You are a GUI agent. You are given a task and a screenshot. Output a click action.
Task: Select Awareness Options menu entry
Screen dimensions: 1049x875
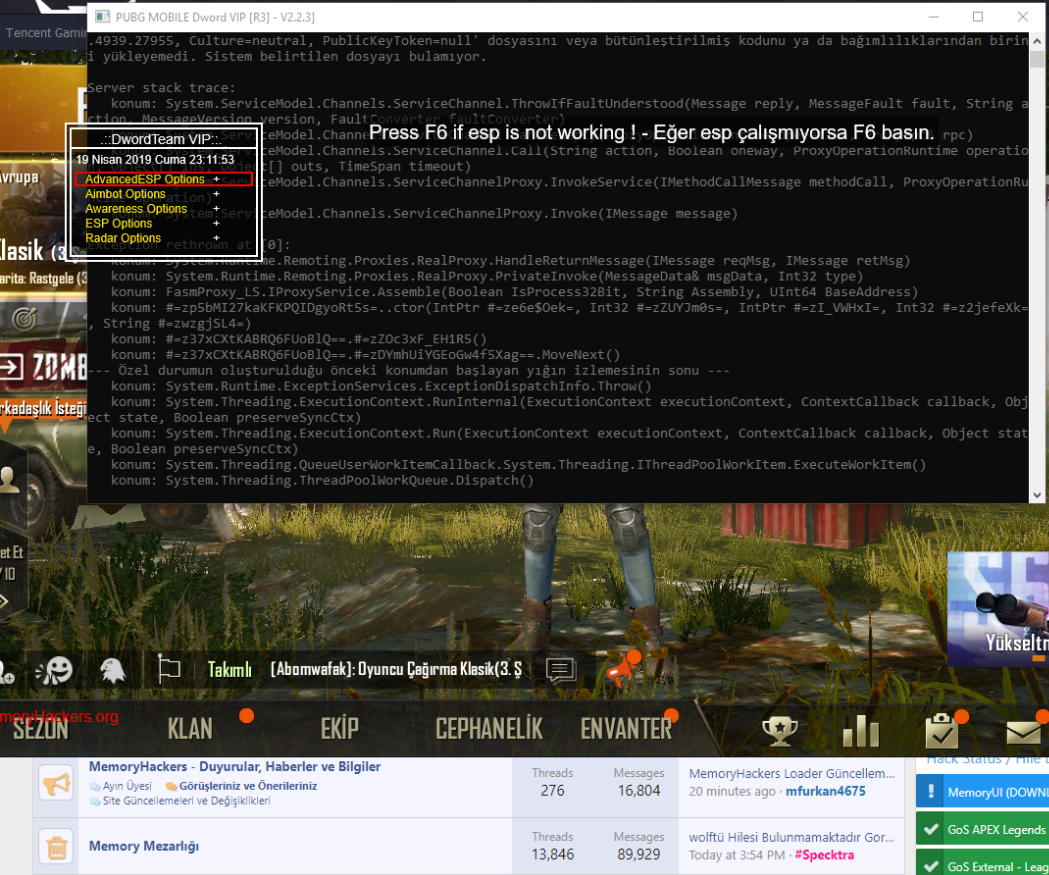point(136,209)
